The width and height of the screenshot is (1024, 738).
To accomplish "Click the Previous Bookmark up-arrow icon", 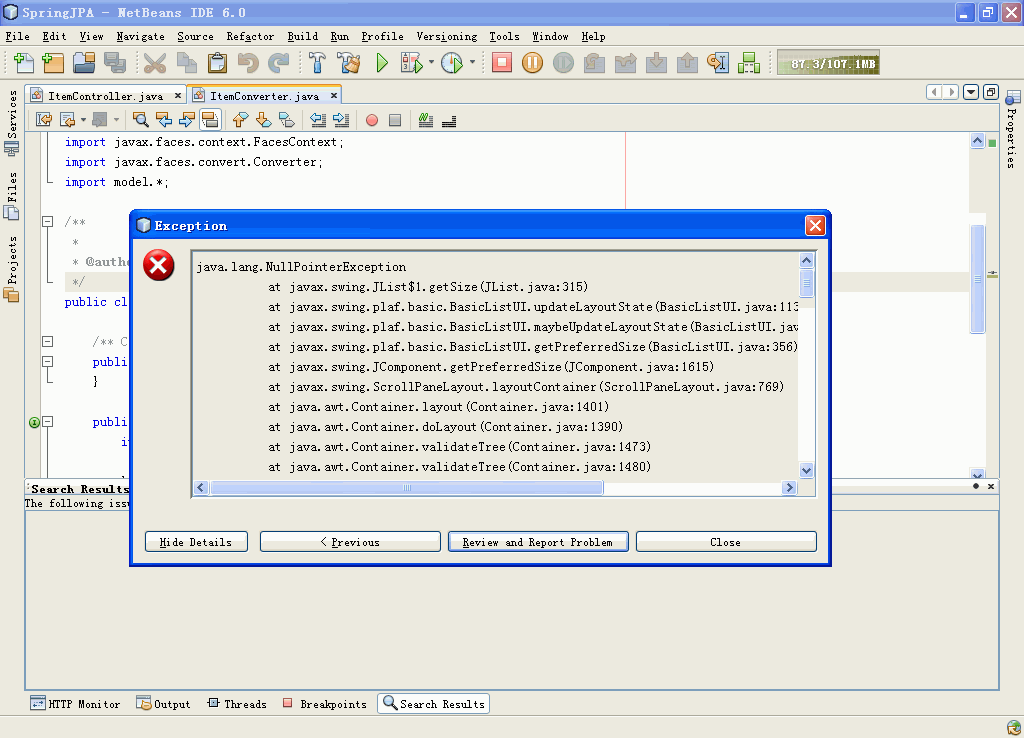I will 240,120.
